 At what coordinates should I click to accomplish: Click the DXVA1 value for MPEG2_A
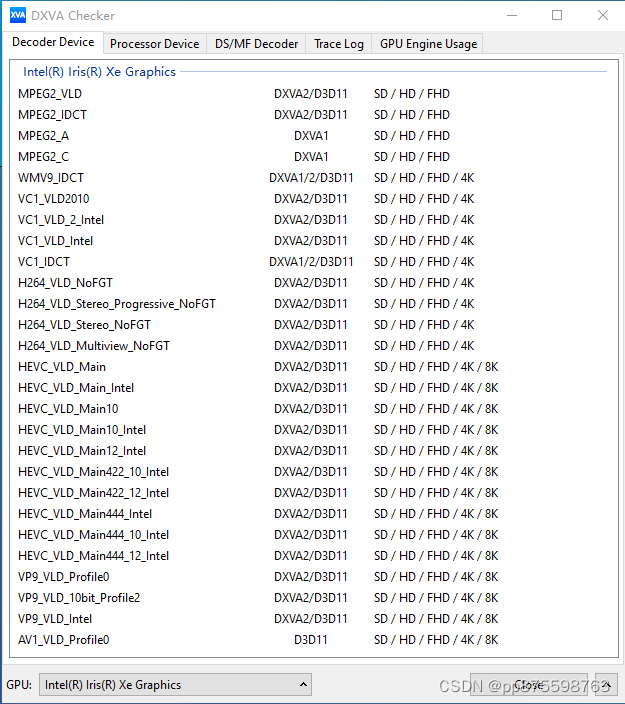(311, 136)
